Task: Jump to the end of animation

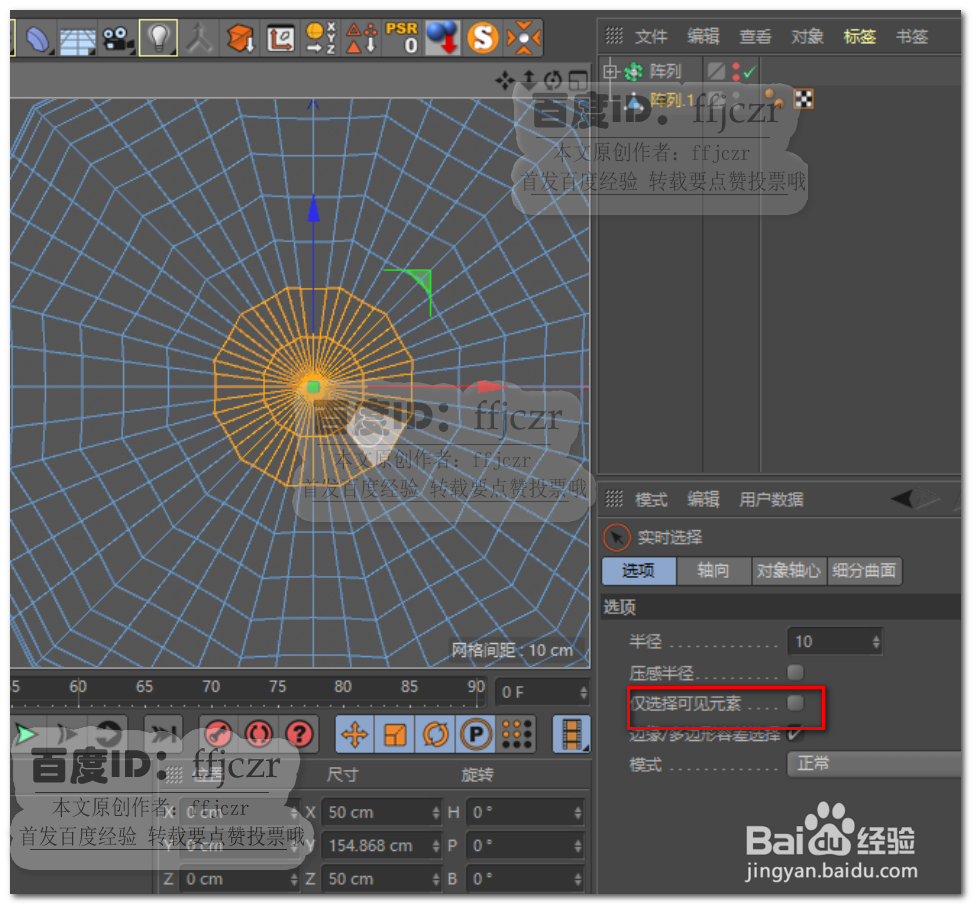Action: [163, 735]
